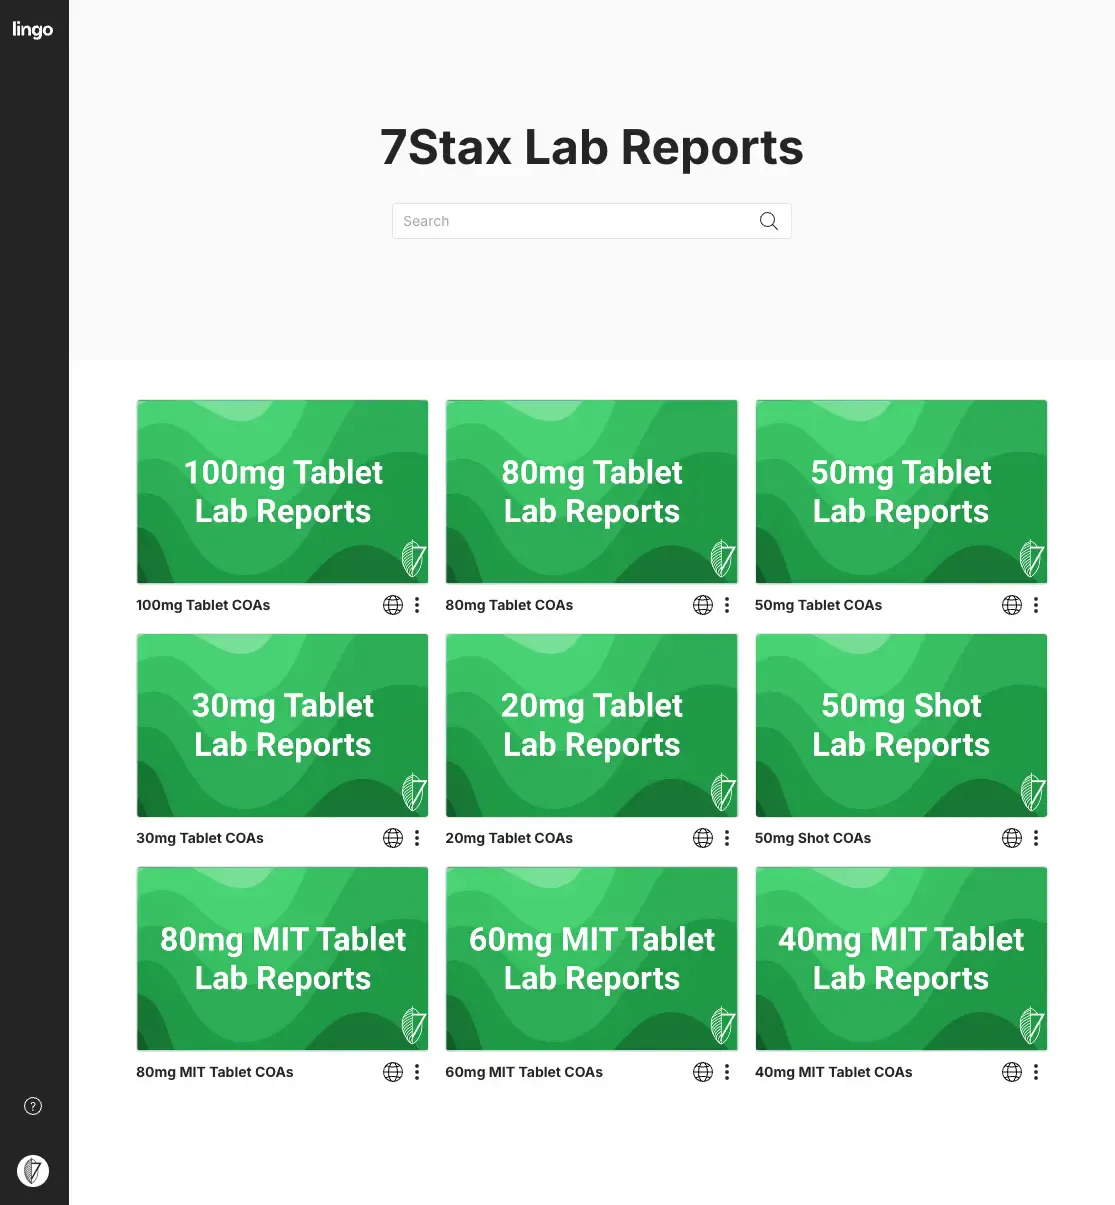Open the 50mg Shot Lab Reports thumbnail
The image size is (1115, 1205).
pyautogui.click(x=901, y=725)
